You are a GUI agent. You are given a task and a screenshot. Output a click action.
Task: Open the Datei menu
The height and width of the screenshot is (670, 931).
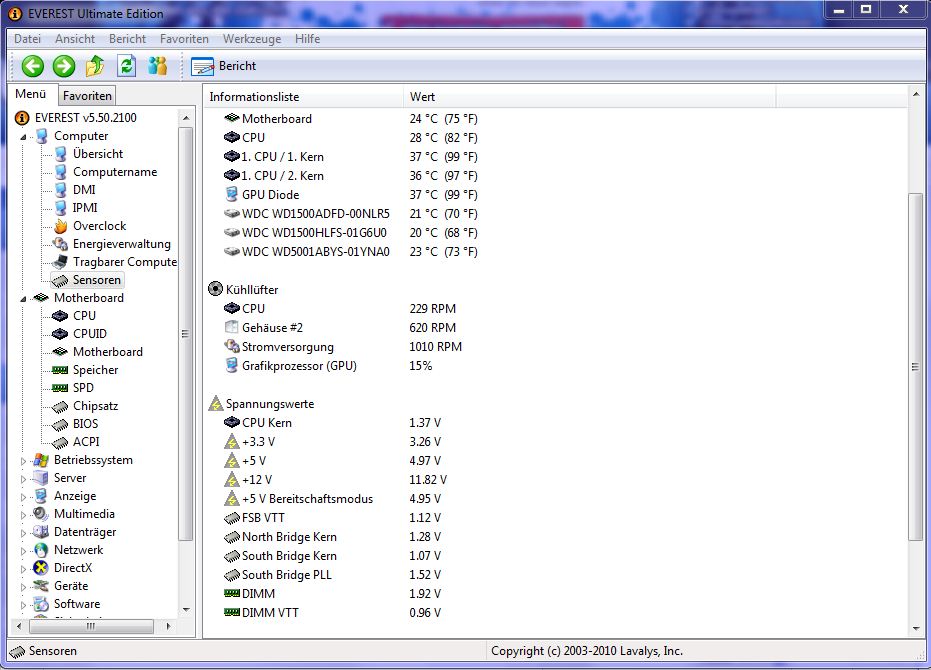tap(27, 39)
